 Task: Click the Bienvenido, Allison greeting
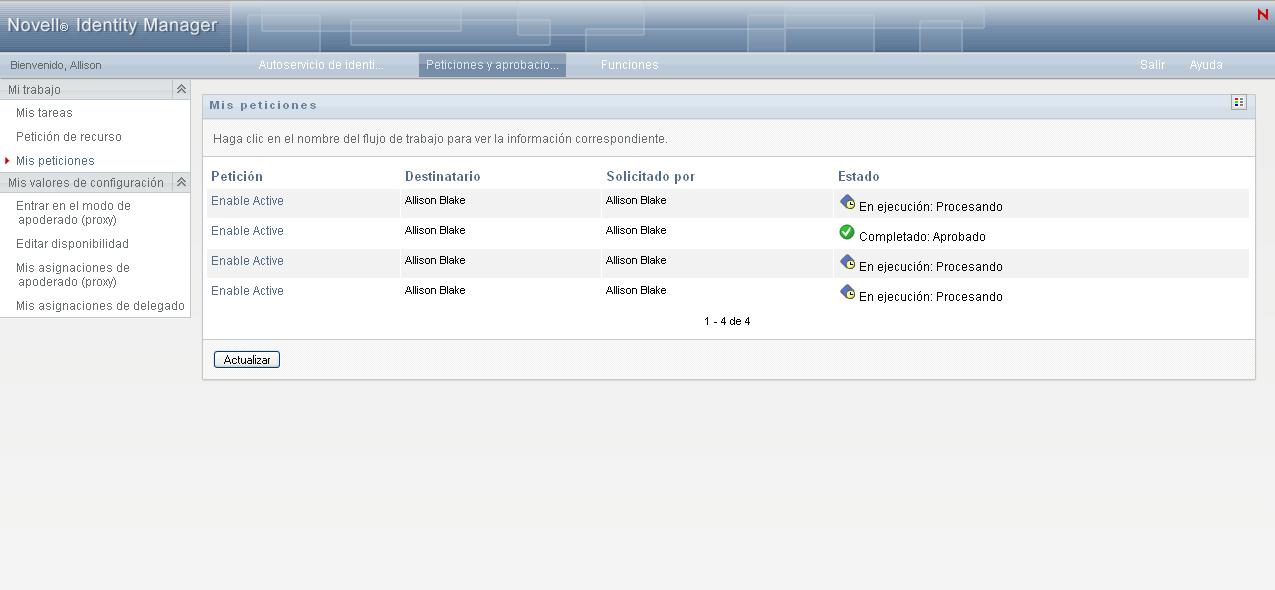click(x=56, y=65)
